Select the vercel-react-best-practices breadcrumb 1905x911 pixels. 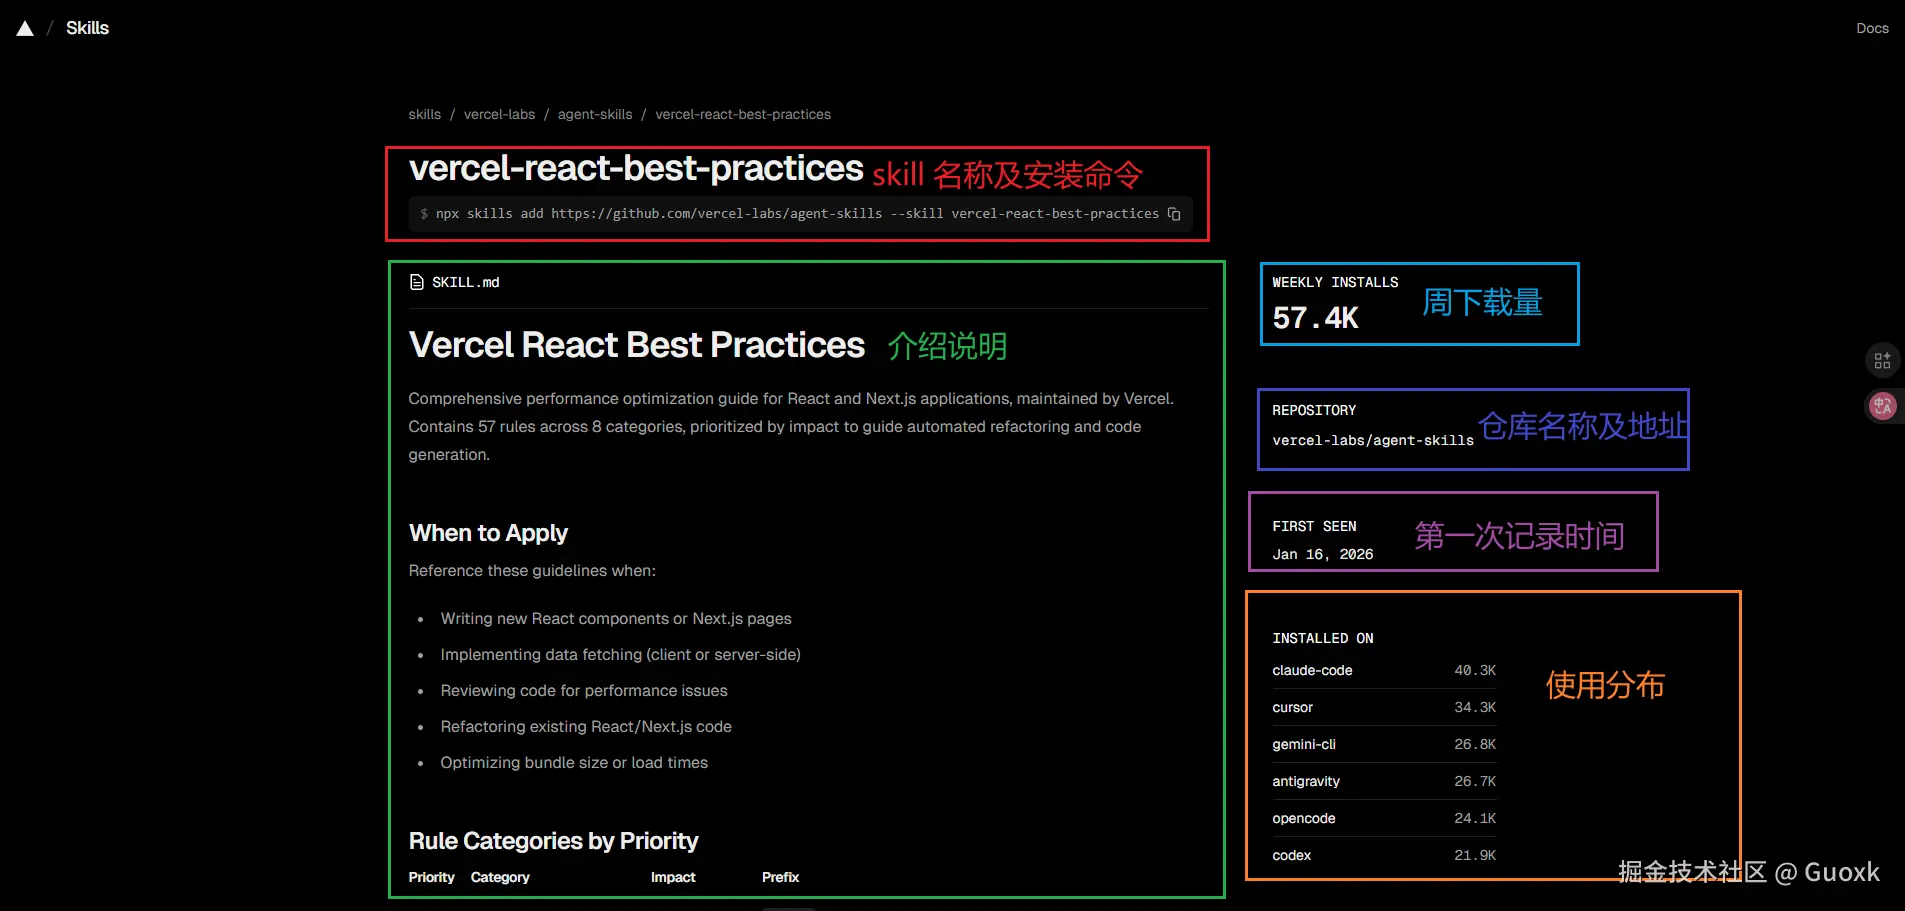tap(743, 115)
